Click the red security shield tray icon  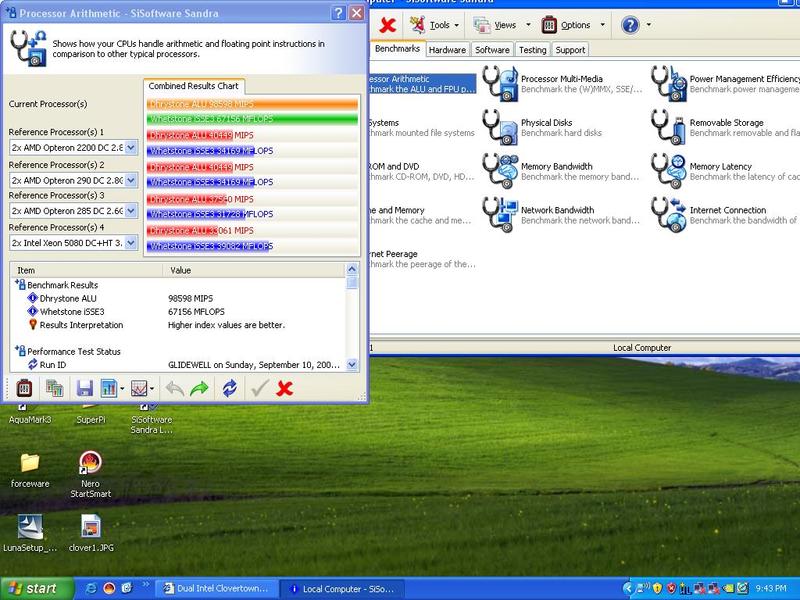point(670,588)
